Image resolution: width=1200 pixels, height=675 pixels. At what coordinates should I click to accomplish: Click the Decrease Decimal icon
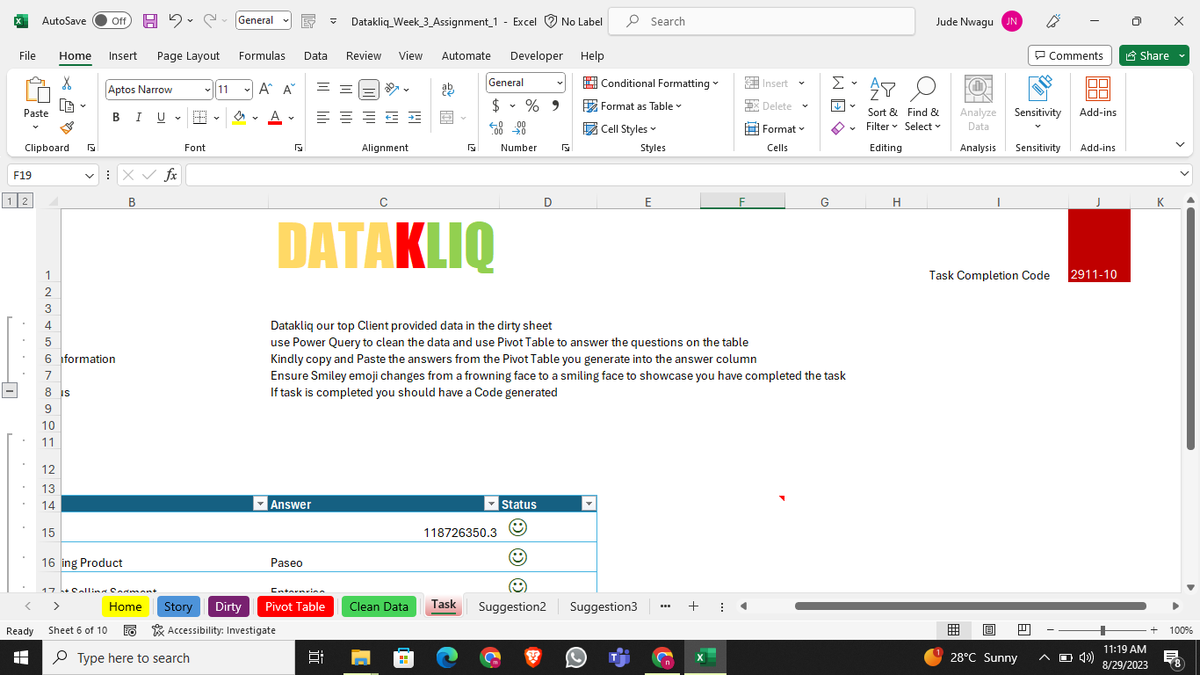(520, 128)
